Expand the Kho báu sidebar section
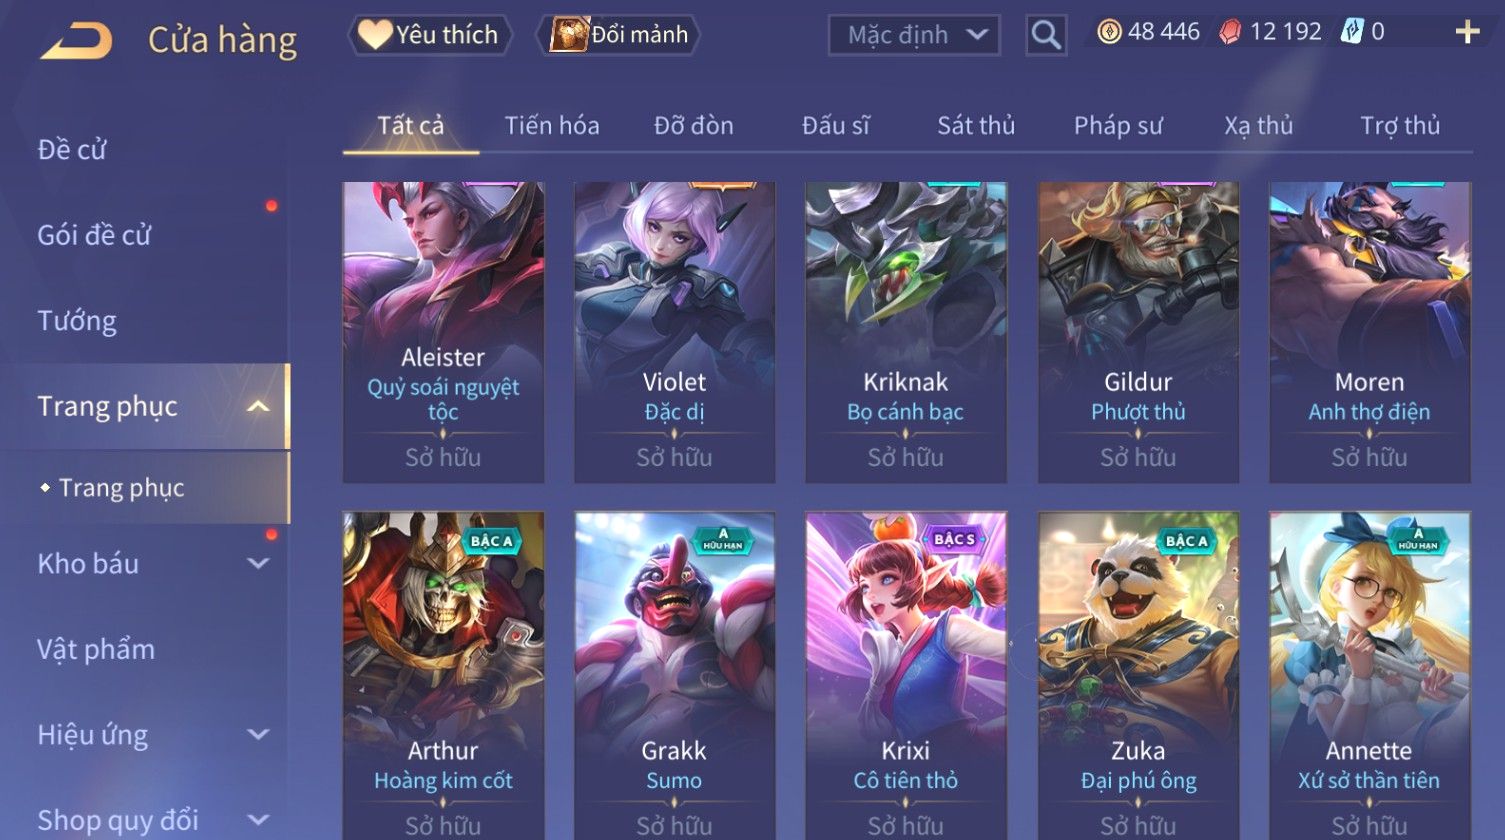1505x840 pixels. point(258,564)
